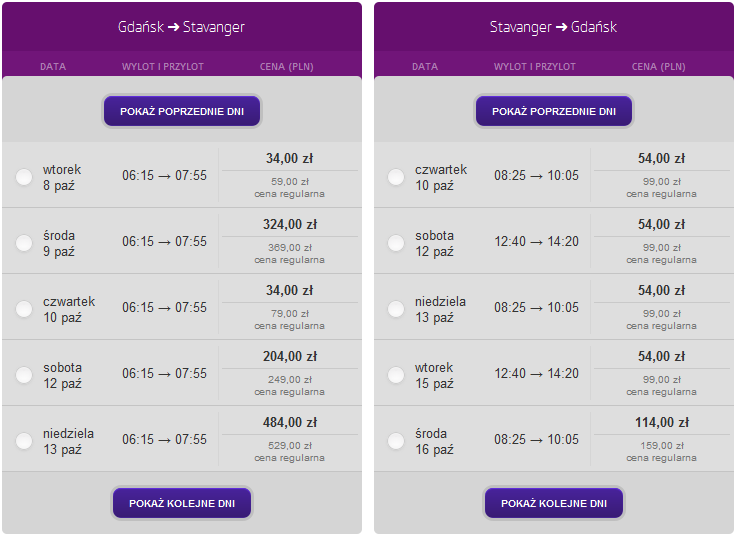
Task: Click the Gdańsk → Stavanger panel header
Action: point(181,27)
